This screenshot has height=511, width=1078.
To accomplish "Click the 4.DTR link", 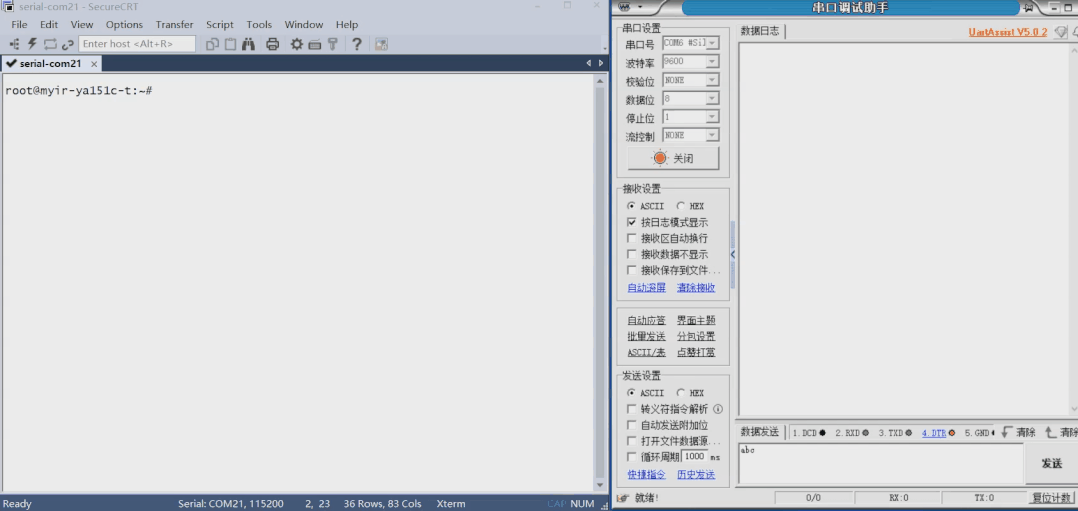I will click(x=934, y=433).
